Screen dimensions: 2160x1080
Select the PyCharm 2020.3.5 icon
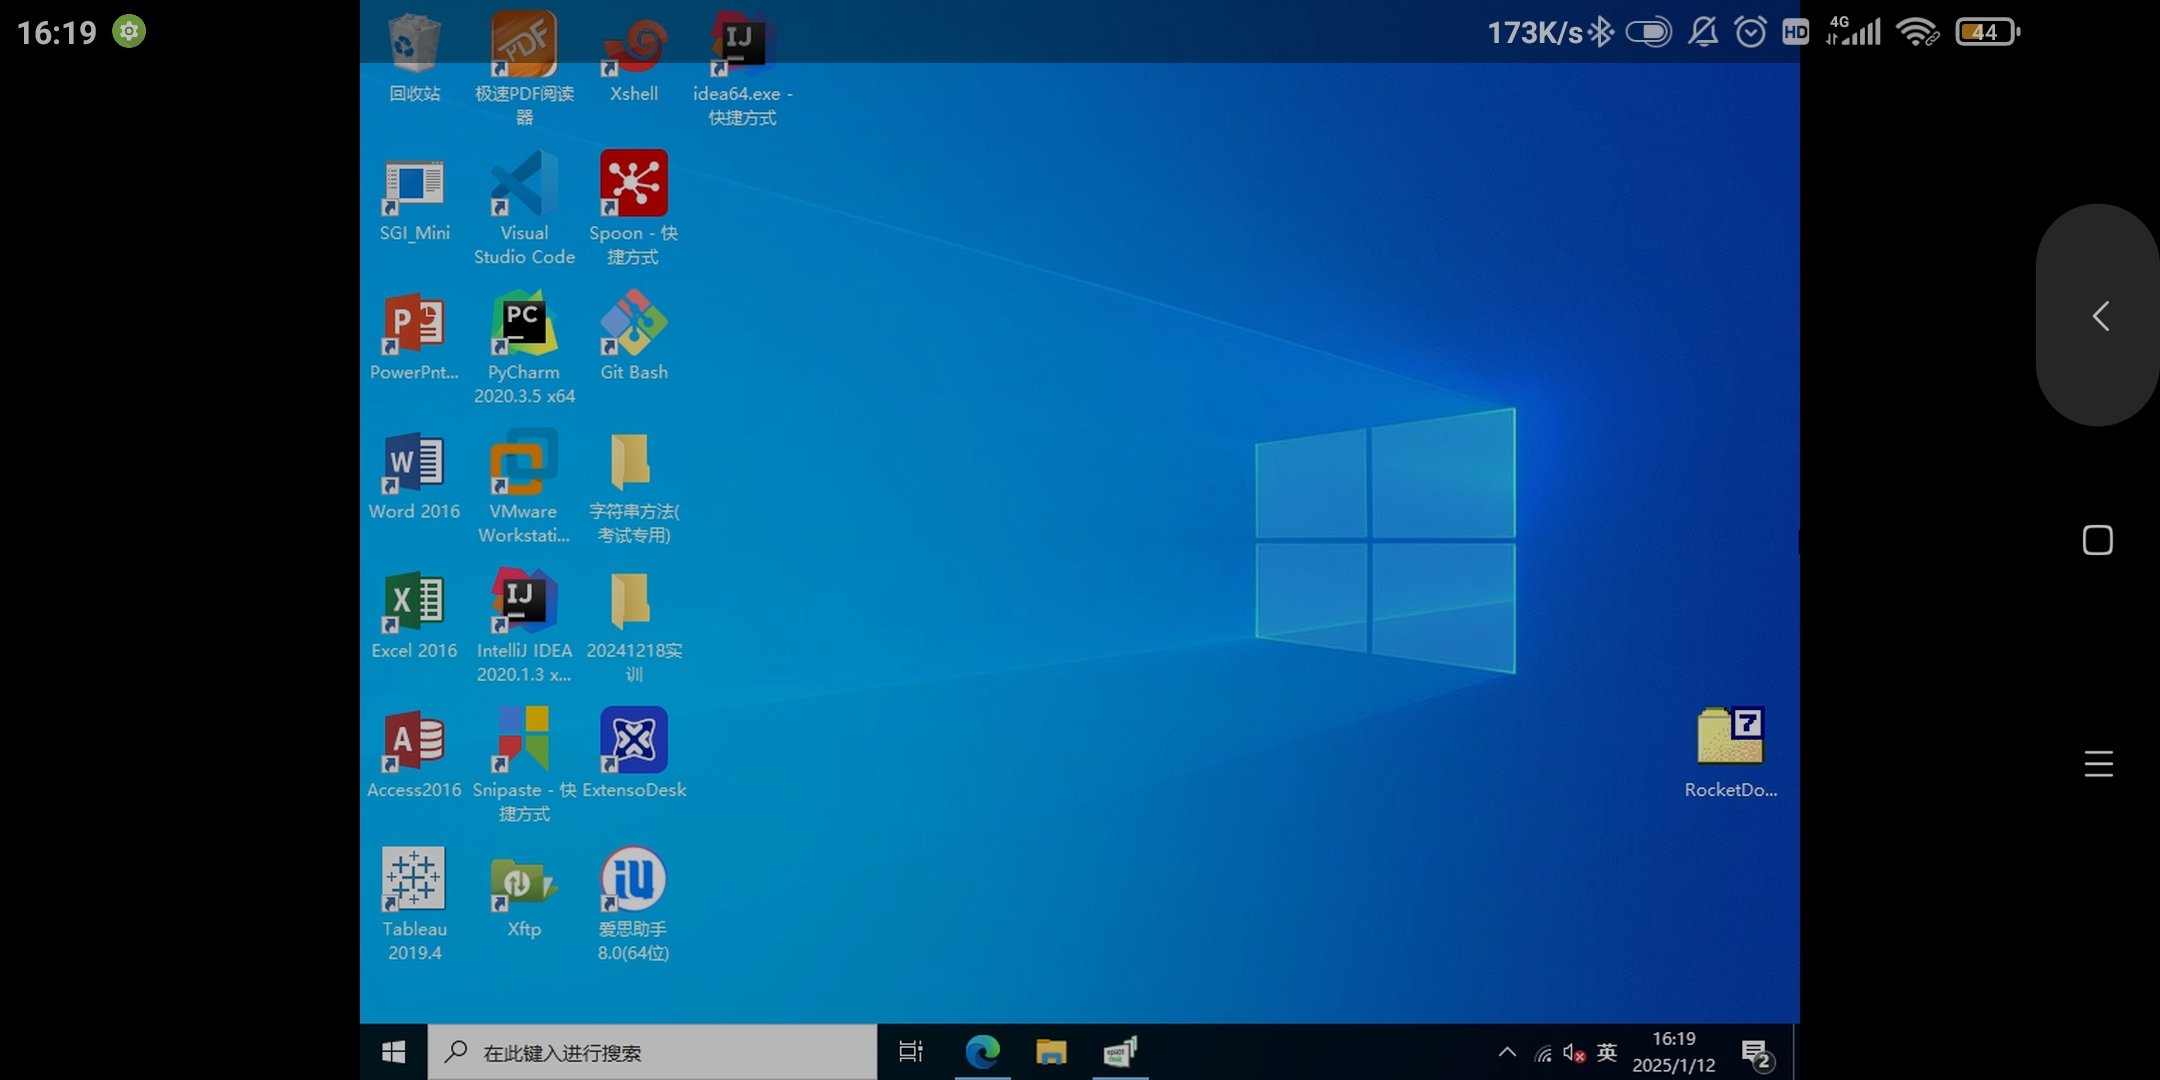tap(524, 325)
